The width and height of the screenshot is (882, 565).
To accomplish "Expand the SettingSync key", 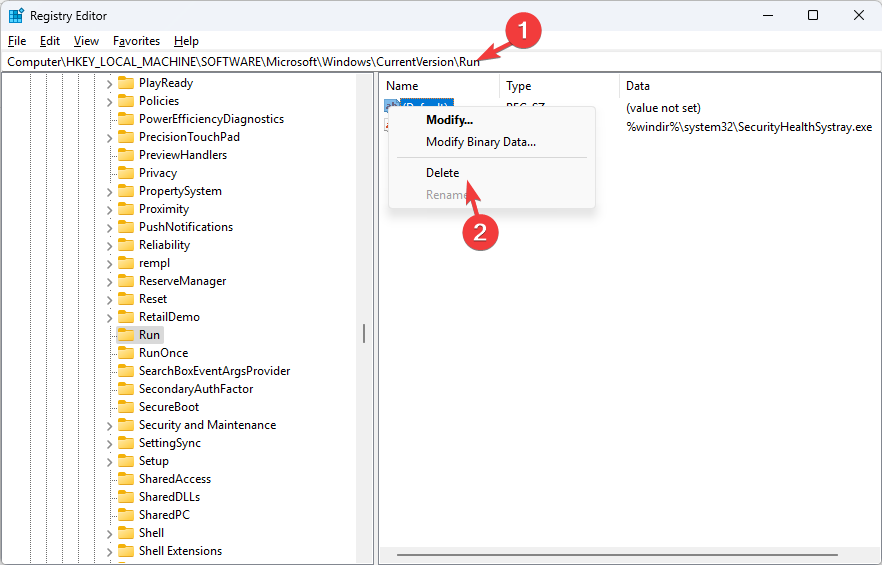I will (x=109, y=444).
